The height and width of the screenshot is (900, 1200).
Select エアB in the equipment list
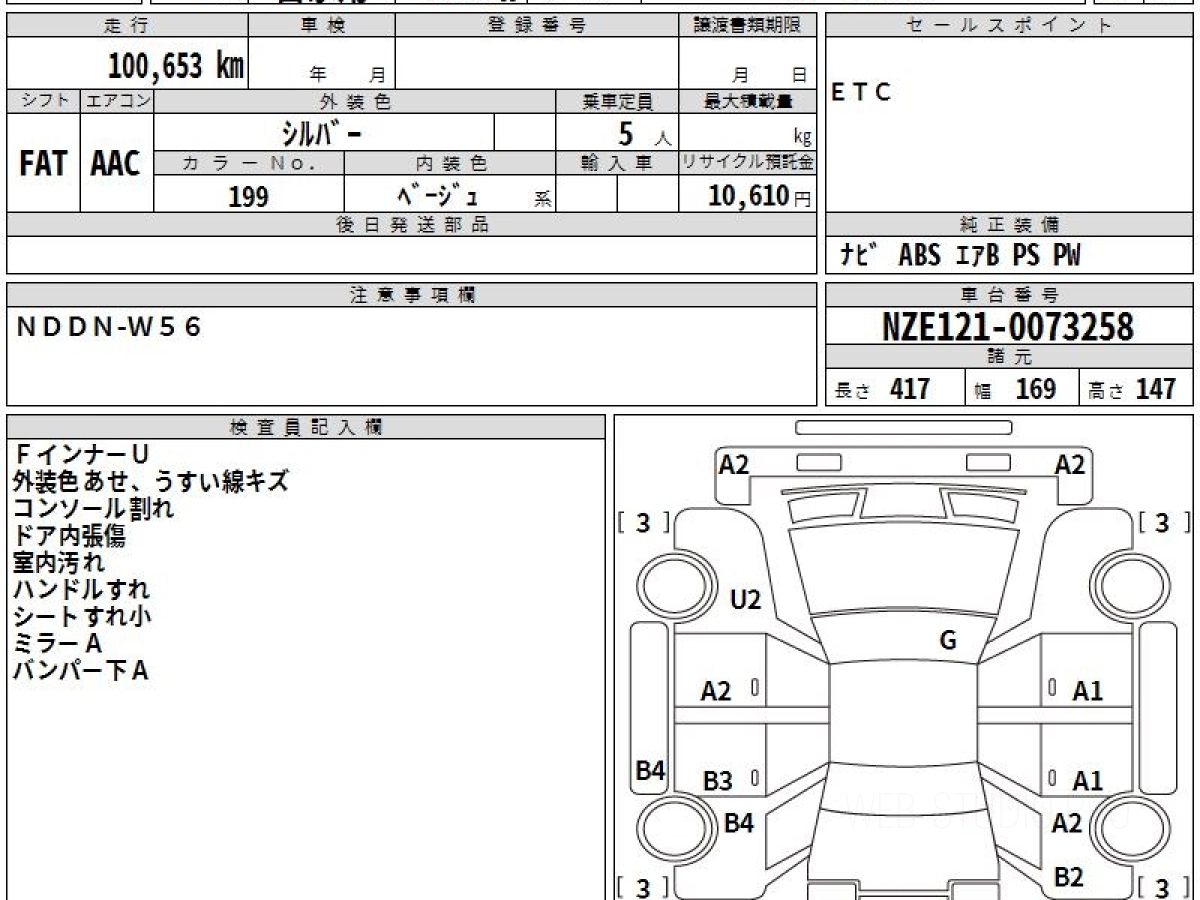[x=978, y=256]
